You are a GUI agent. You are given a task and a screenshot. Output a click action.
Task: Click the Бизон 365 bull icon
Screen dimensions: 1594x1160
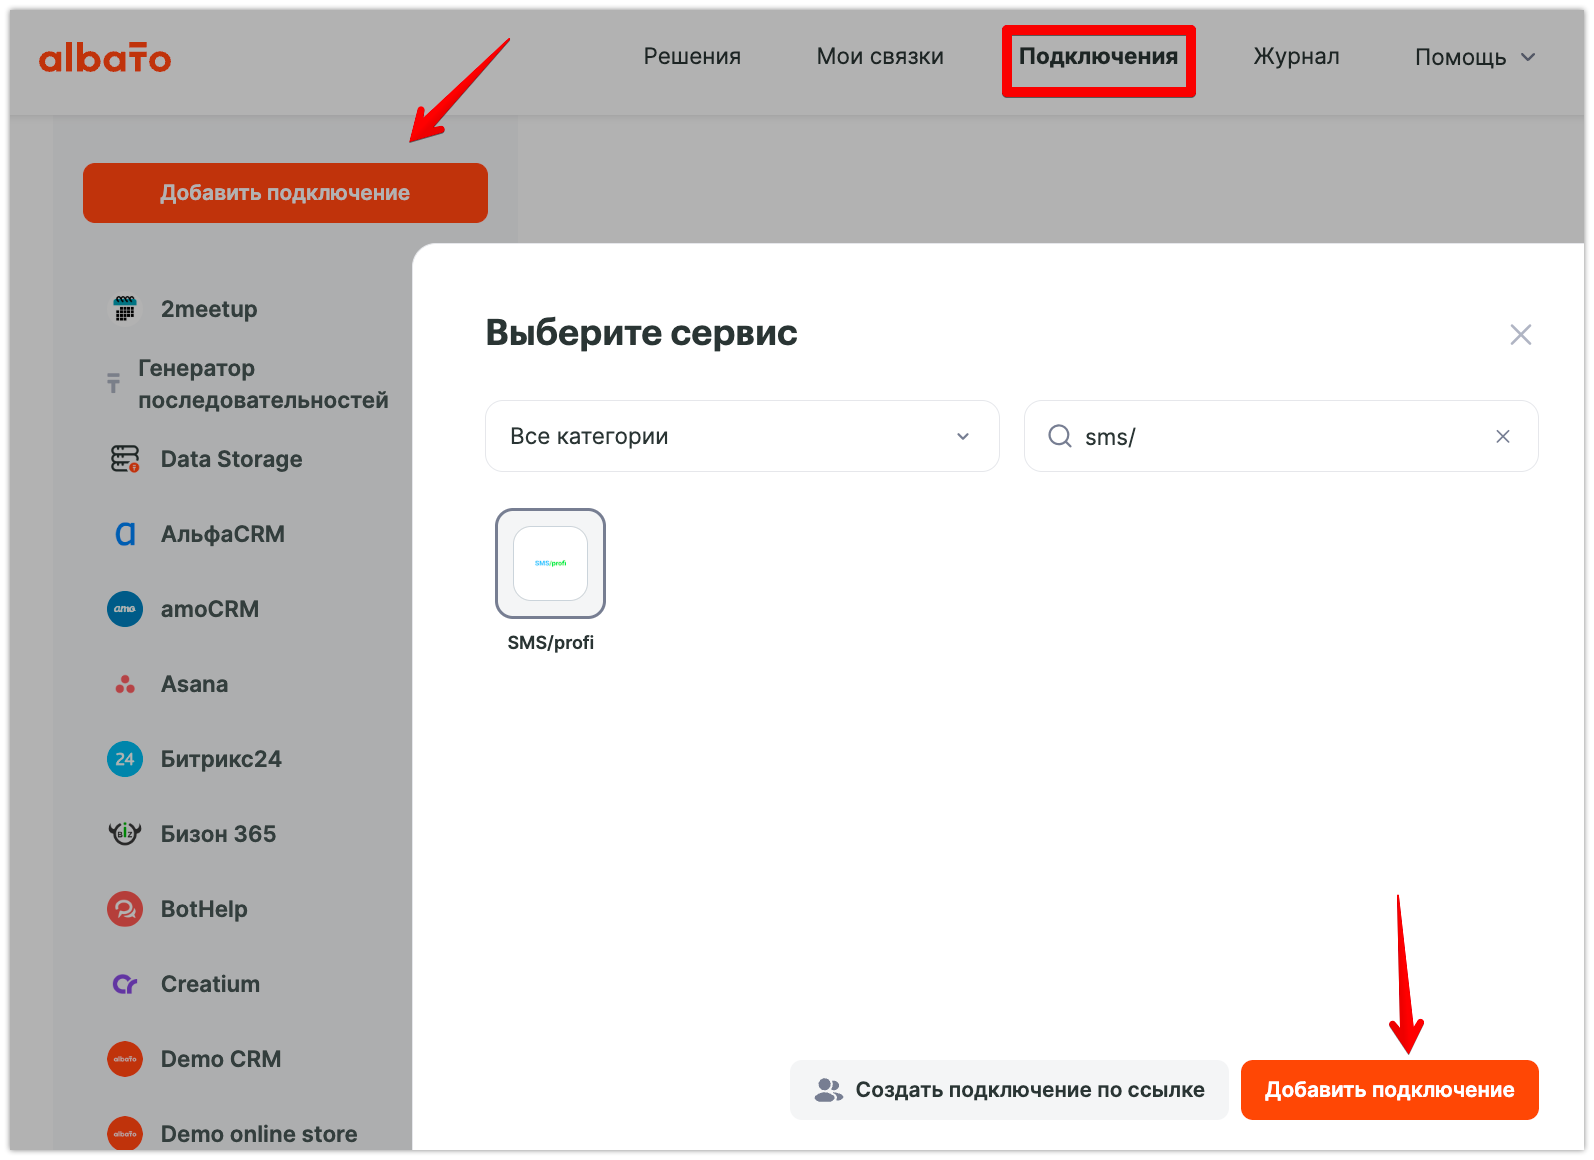click(125, 834)
